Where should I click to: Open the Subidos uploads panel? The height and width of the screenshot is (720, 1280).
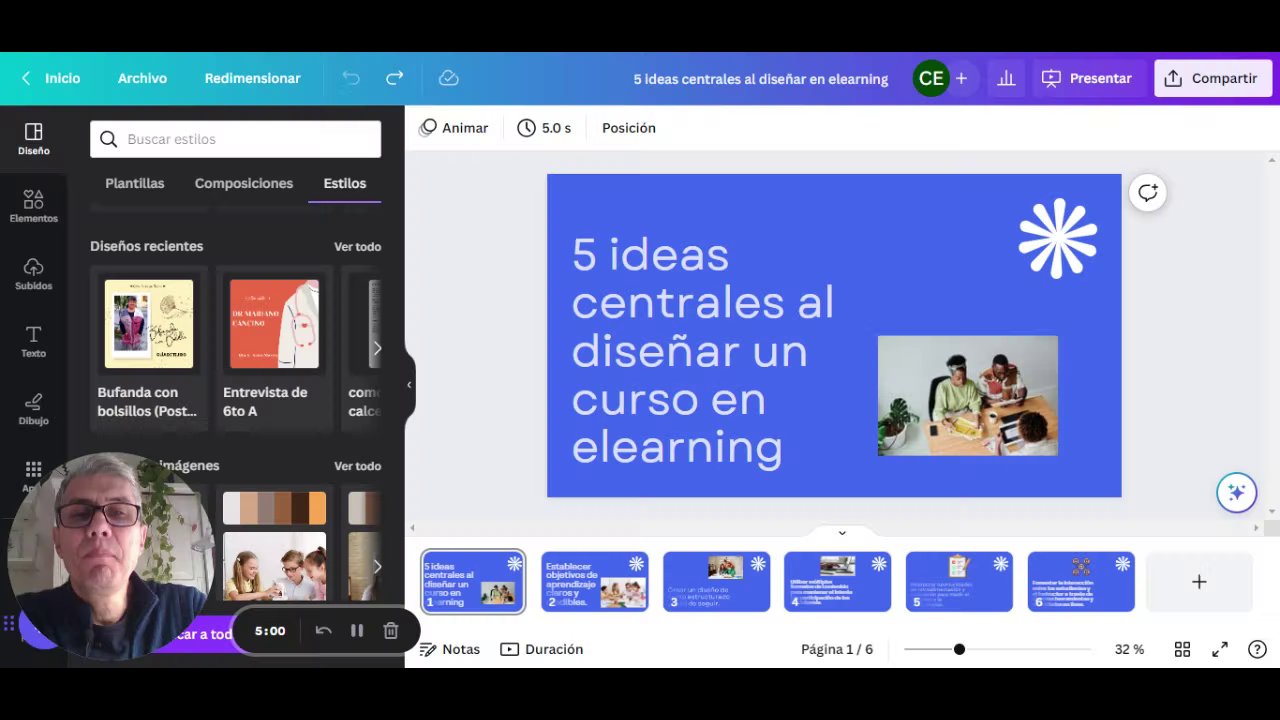33,273
